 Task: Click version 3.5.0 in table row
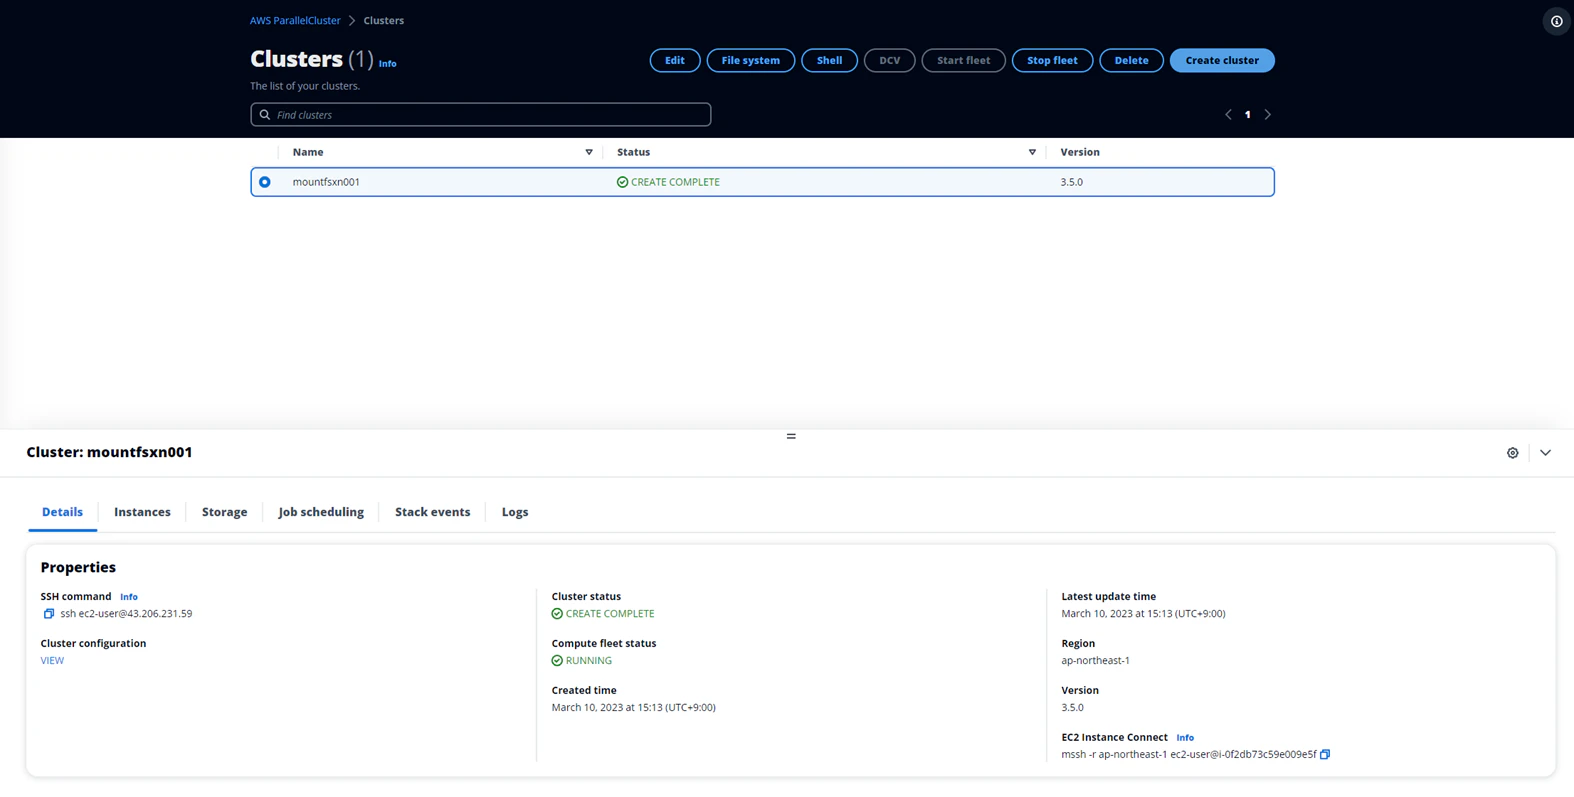point(1072,182)
